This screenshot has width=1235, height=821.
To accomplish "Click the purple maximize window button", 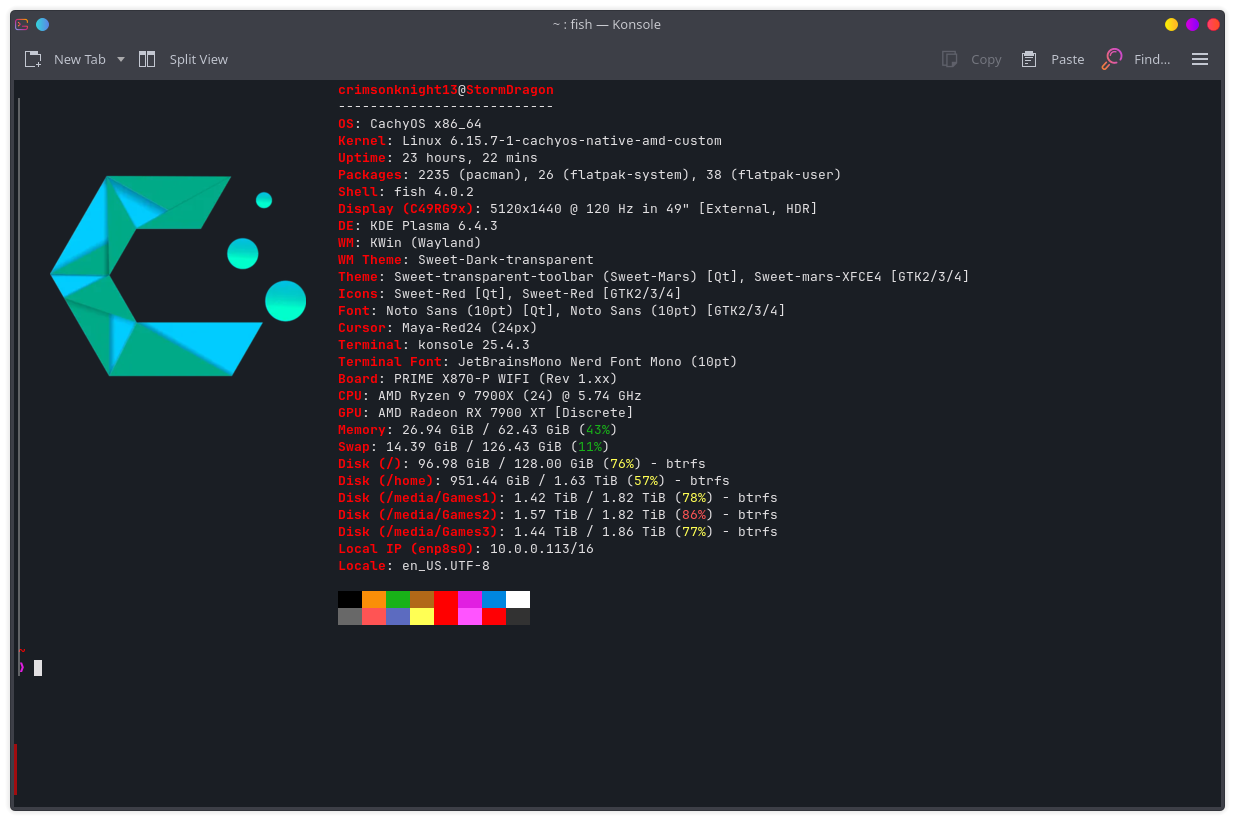I will [1192, 24].
